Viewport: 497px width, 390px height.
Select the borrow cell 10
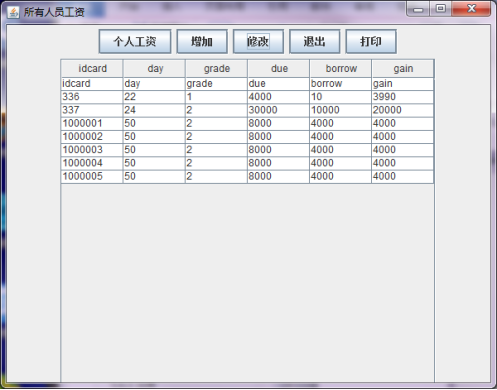pyautogui.click(x=341, y=97)
